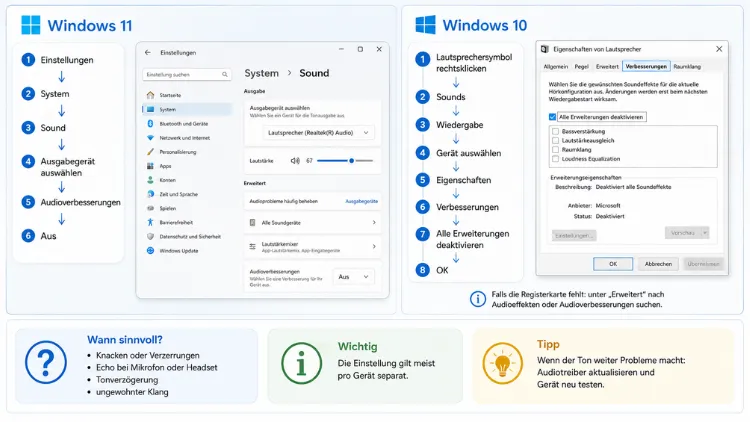Click the Windows 11 logo

[31, 25]
